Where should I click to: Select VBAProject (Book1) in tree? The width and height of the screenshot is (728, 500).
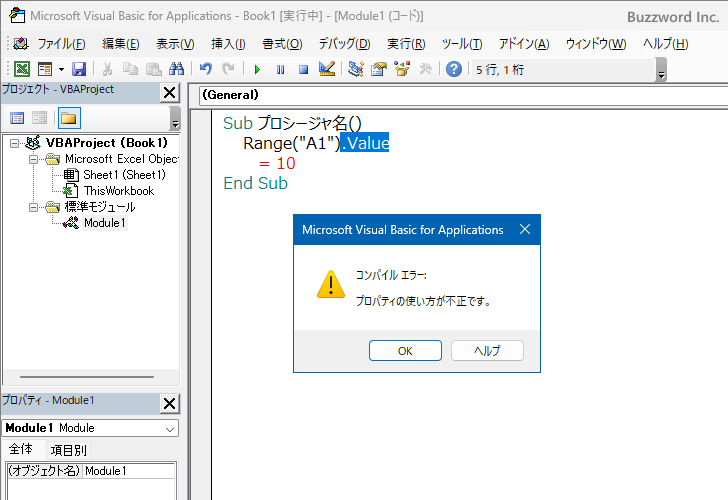[106, 143]
